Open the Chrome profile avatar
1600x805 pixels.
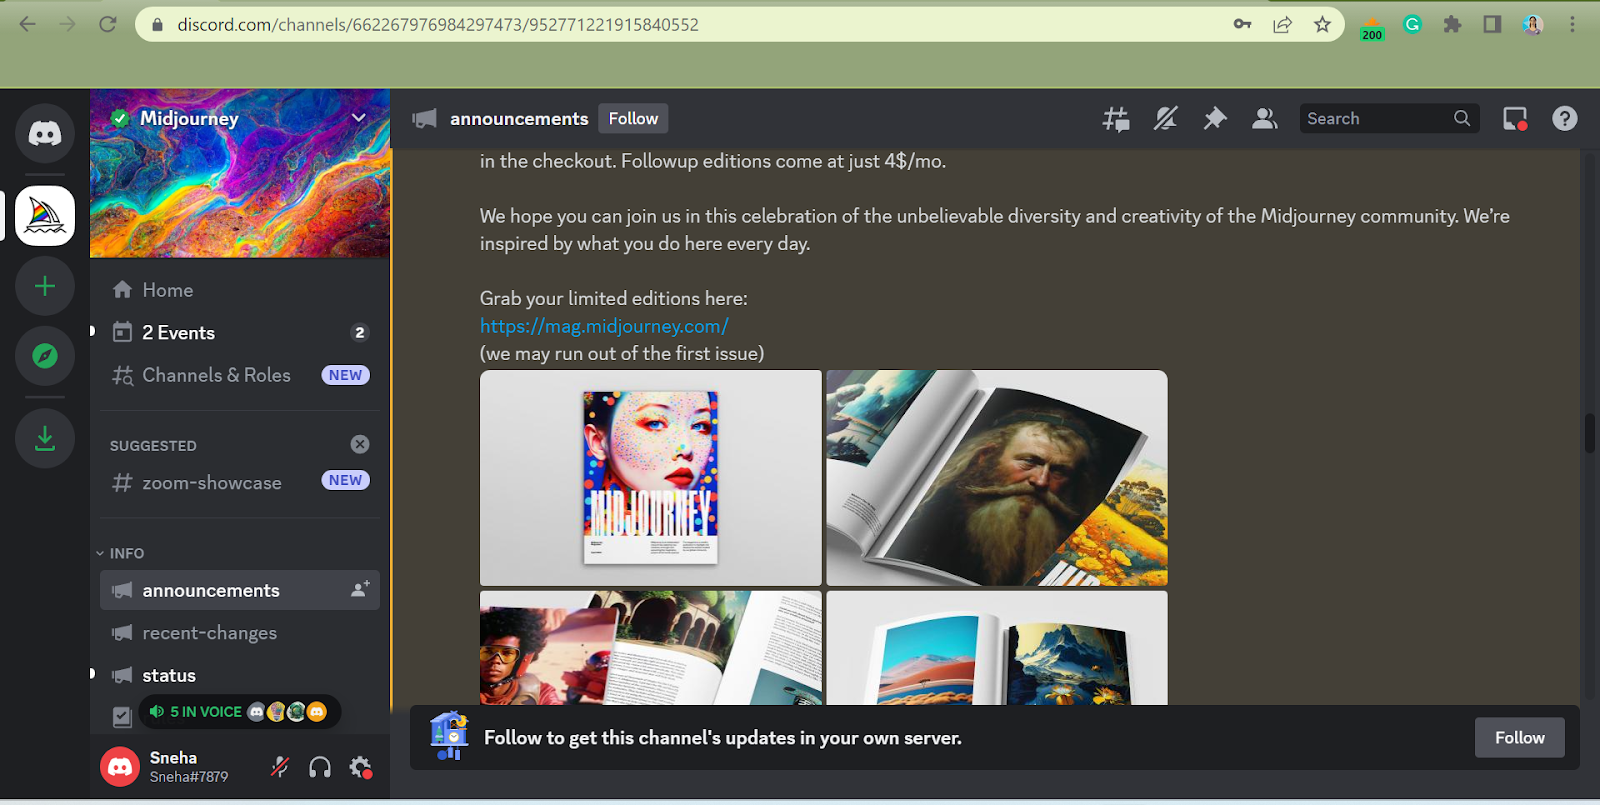point(1532,24)
